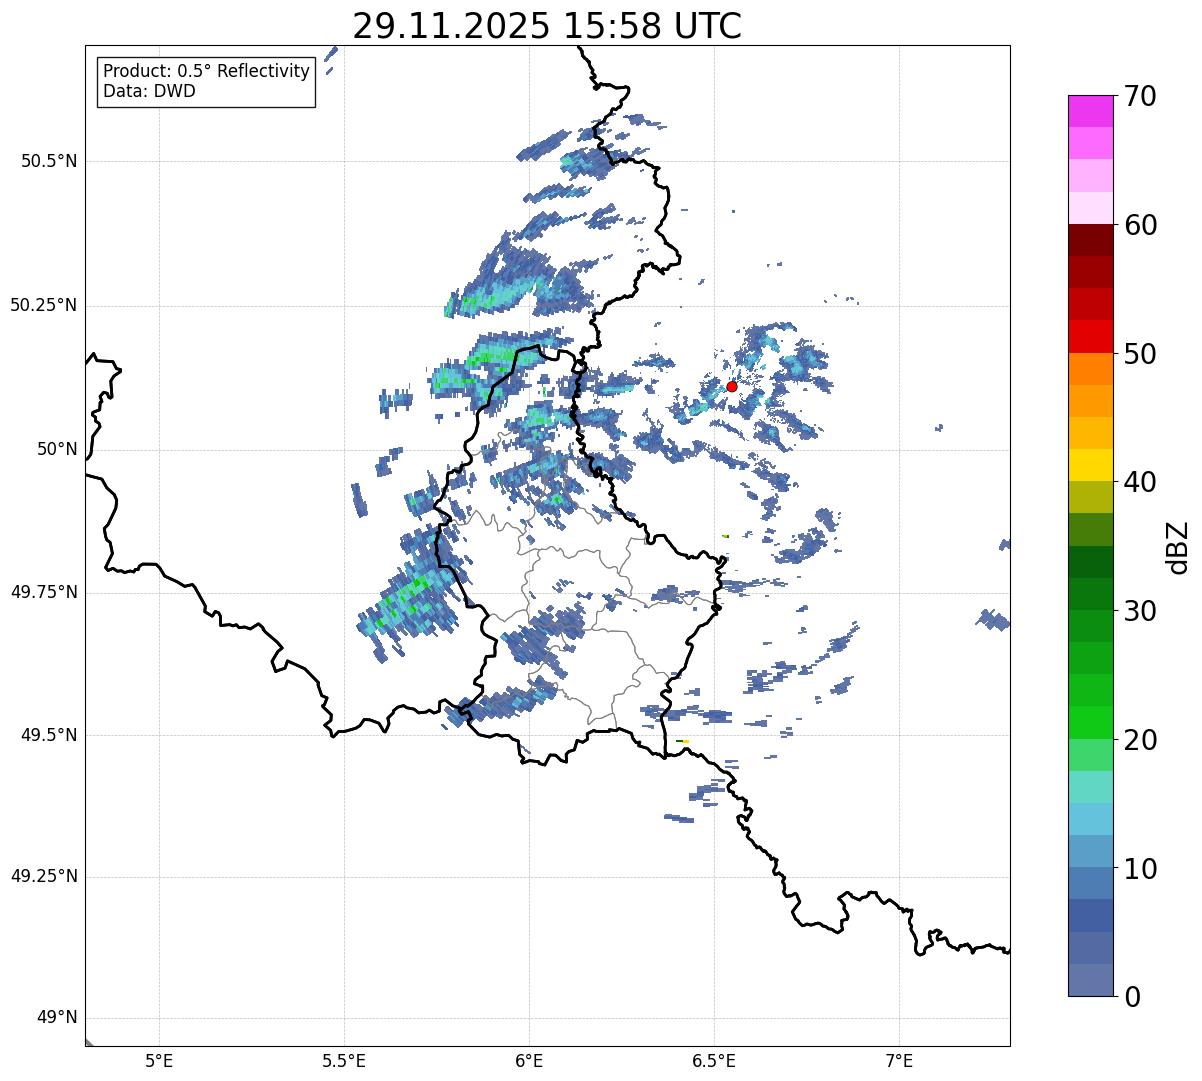This screenshot has width=1202, height=1081.
Task: Click the 5°E longitude label
Action: tap(159, 1060)
